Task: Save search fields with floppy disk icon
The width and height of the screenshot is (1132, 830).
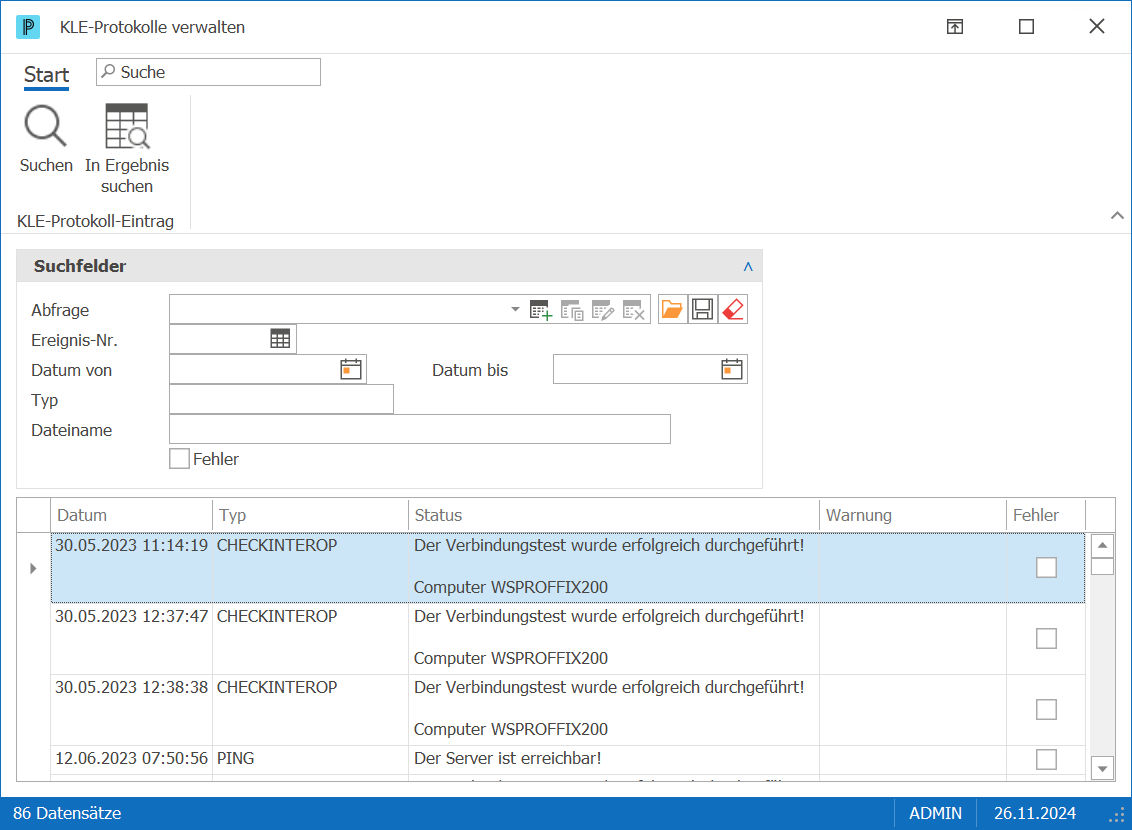Action: tap(702, 310)
